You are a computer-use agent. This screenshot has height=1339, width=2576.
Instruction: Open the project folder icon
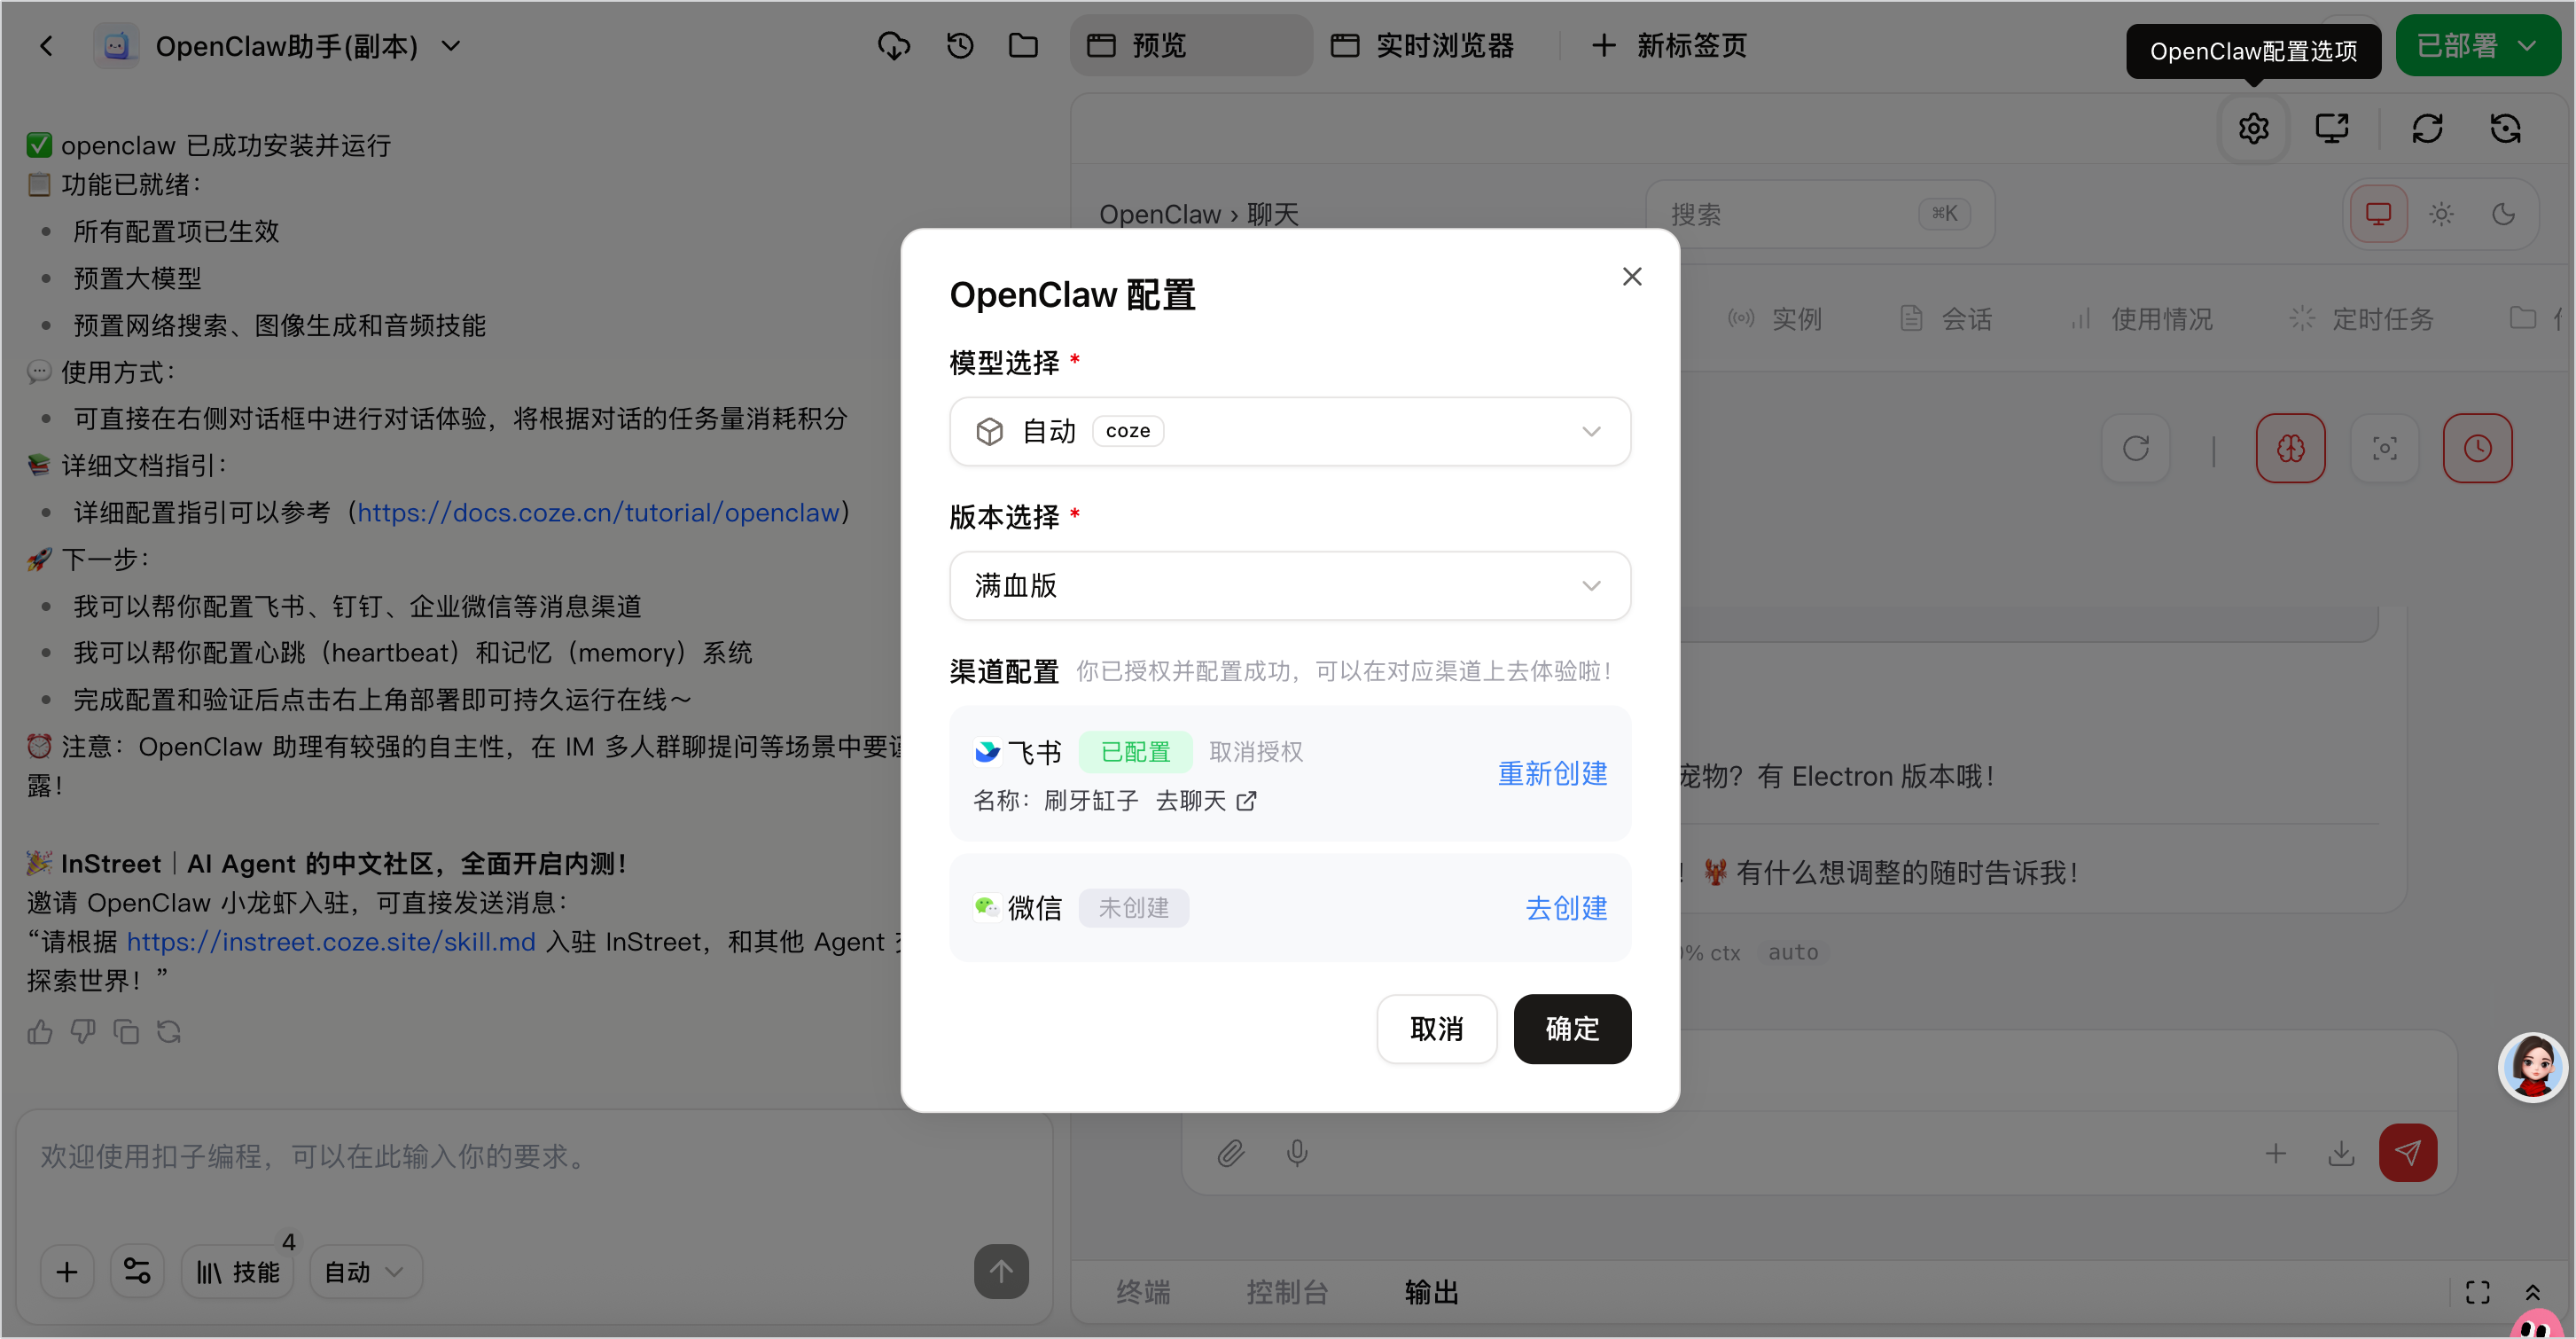tap(1023, 46)
